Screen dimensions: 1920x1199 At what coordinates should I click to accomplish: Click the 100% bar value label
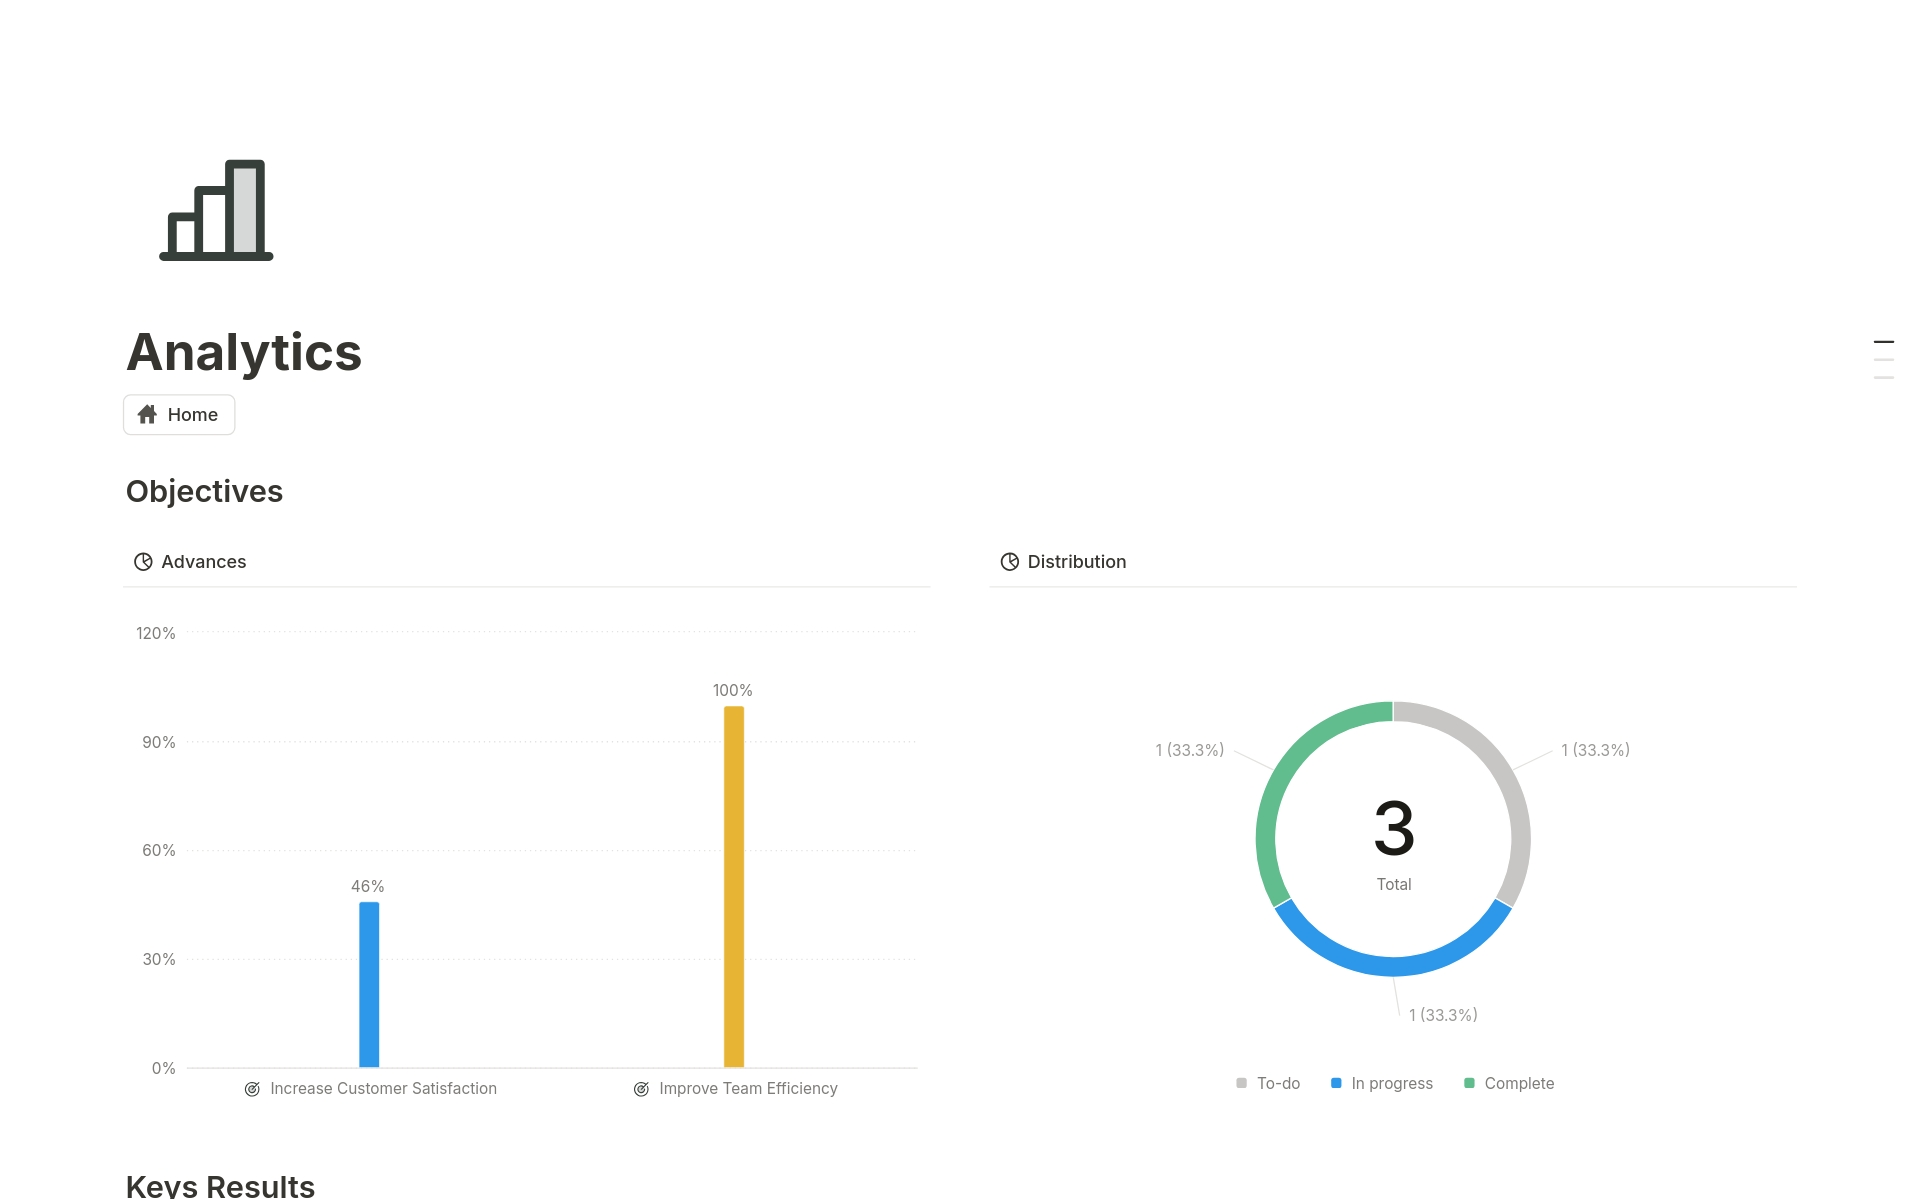point(732,691)
